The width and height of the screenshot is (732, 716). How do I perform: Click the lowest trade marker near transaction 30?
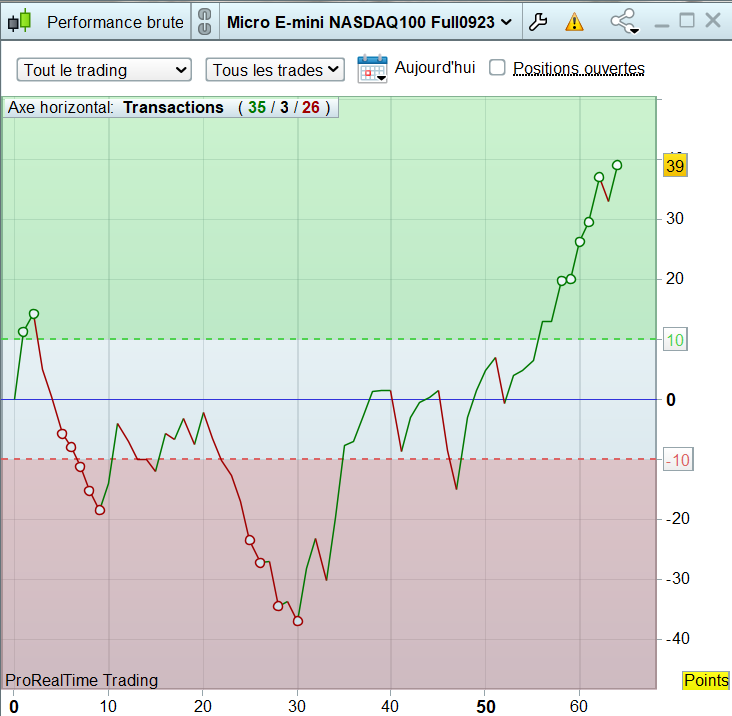pyautogui.click(x=298, y=621)
